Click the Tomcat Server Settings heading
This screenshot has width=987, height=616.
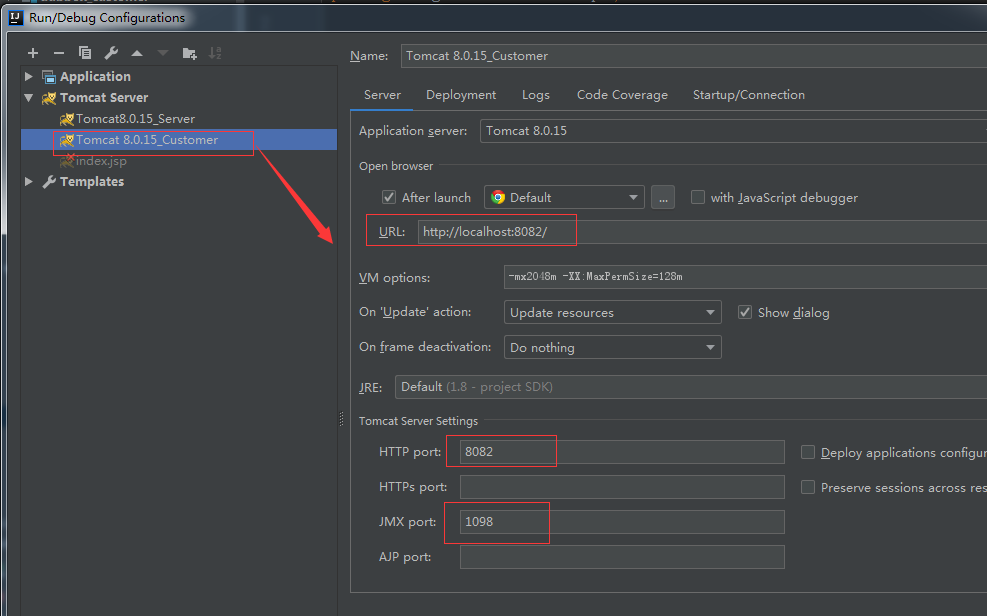click(x=419, y=421)
